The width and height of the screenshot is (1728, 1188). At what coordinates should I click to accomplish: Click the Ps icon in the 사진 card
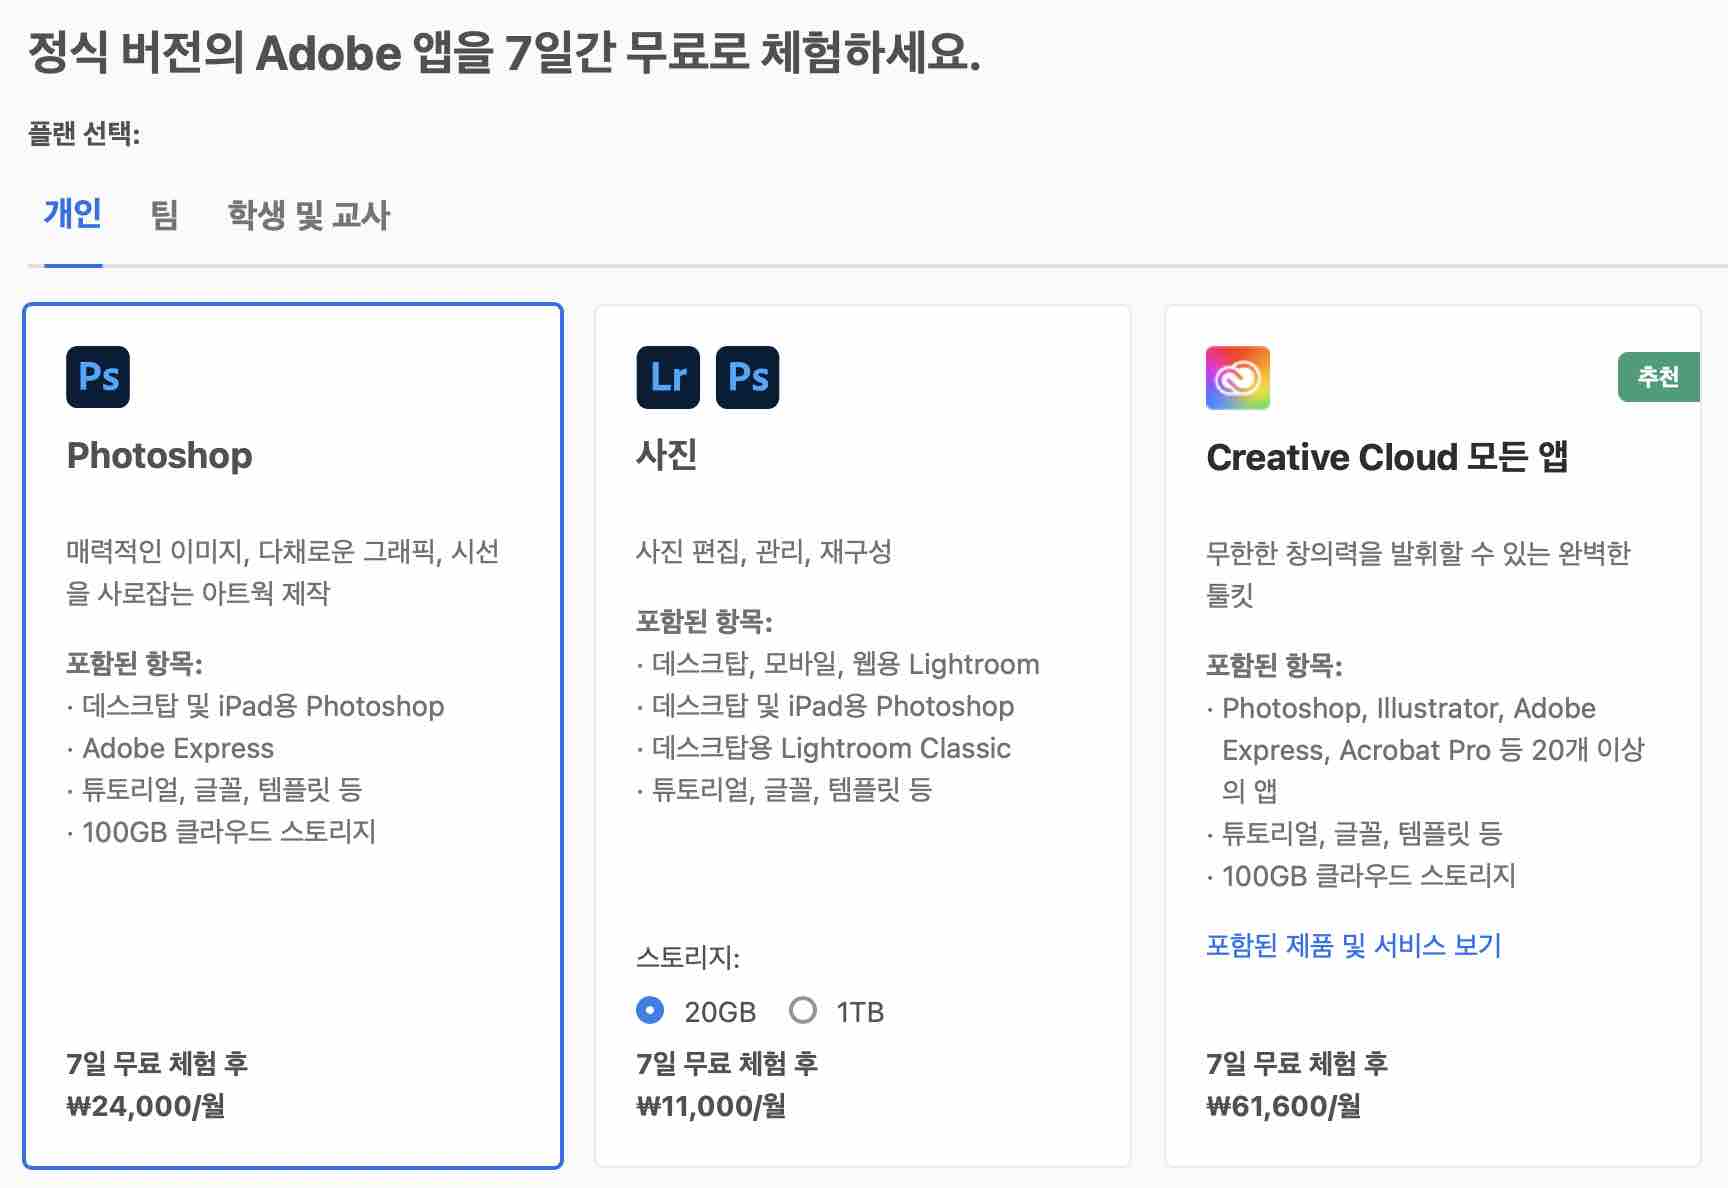[x=747, y=377]
